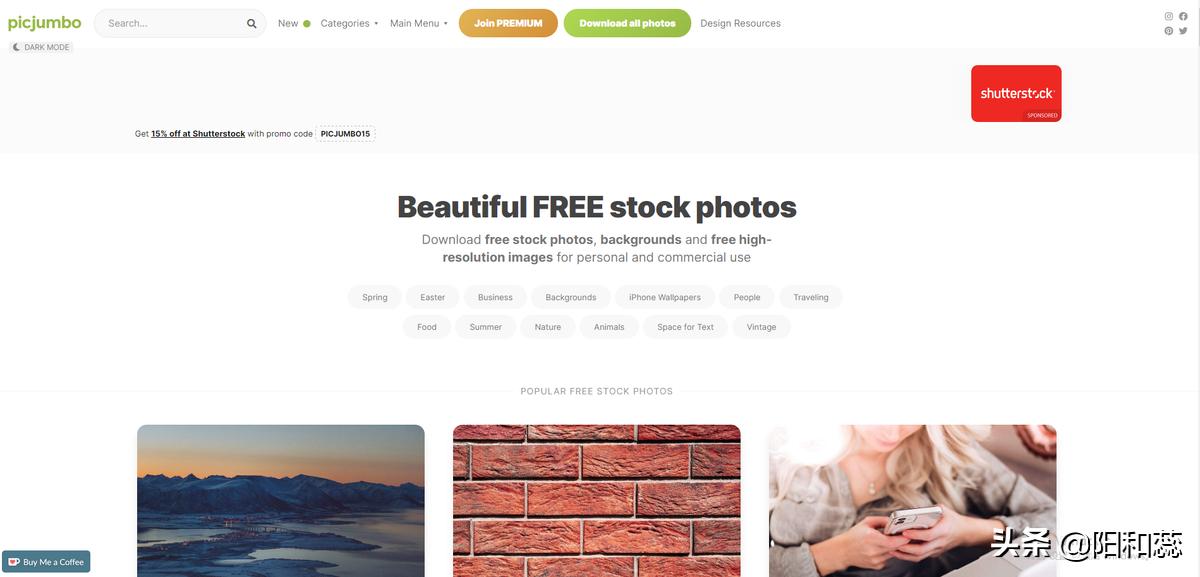Image resolution: width=1200 pixels, height=577 pixels.
Task: Open the New photos menu item
Action: click(288, 23)
